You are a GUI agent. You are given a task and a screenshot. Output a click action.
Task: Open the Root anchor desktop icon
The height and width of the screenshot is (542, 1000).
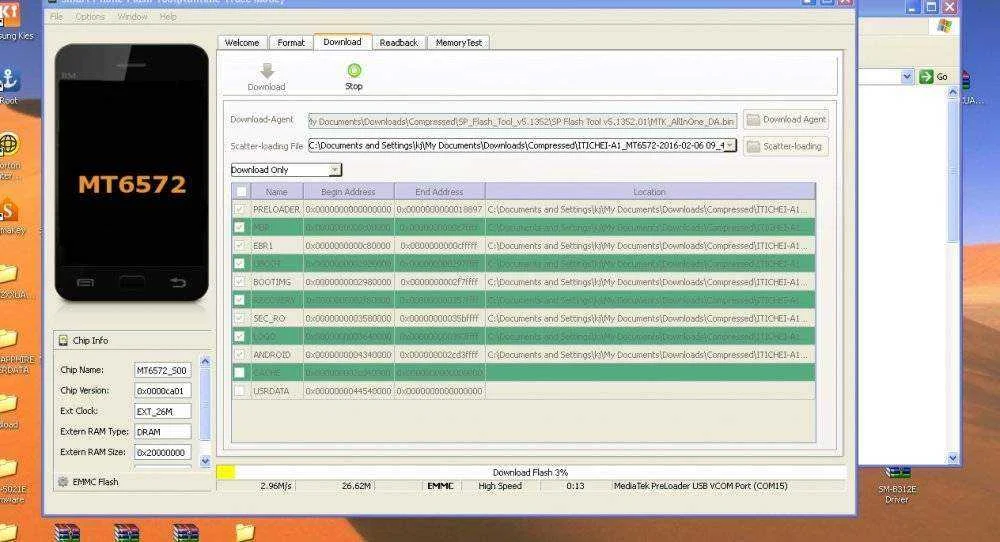click(x=10, y=81)
